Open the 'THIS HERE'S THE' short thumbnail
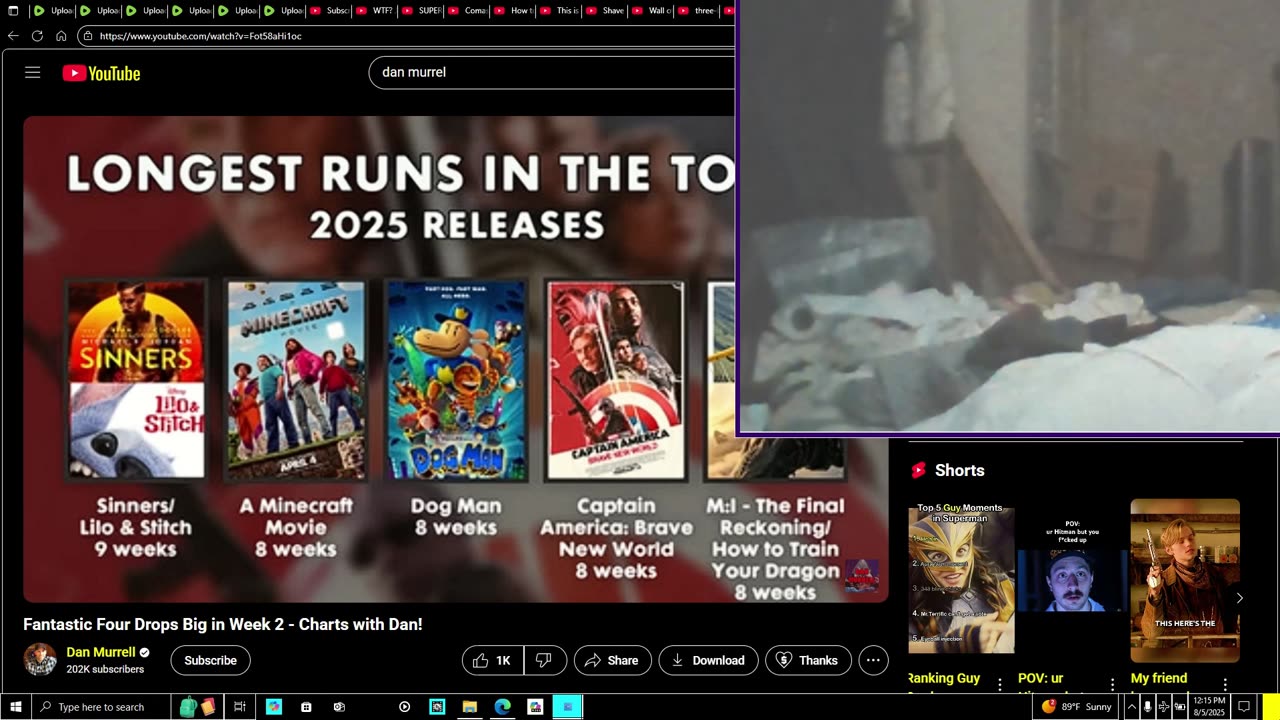The image size is (1280, 720). click(x=1185, y=580)
